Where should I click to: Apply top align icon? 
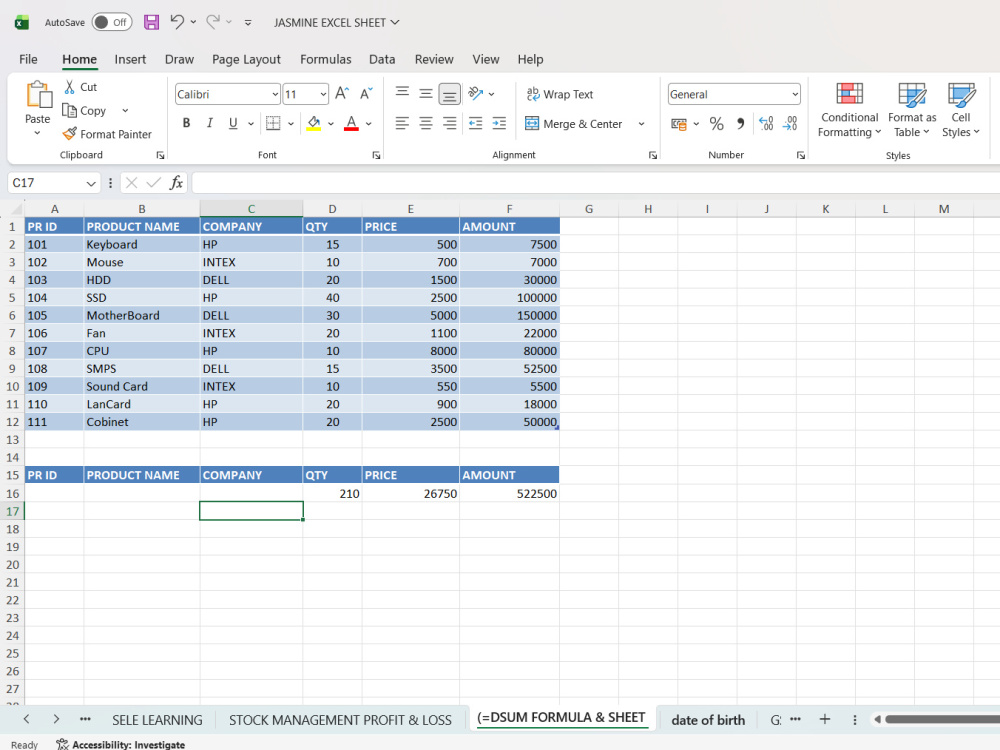click(402, 94)
